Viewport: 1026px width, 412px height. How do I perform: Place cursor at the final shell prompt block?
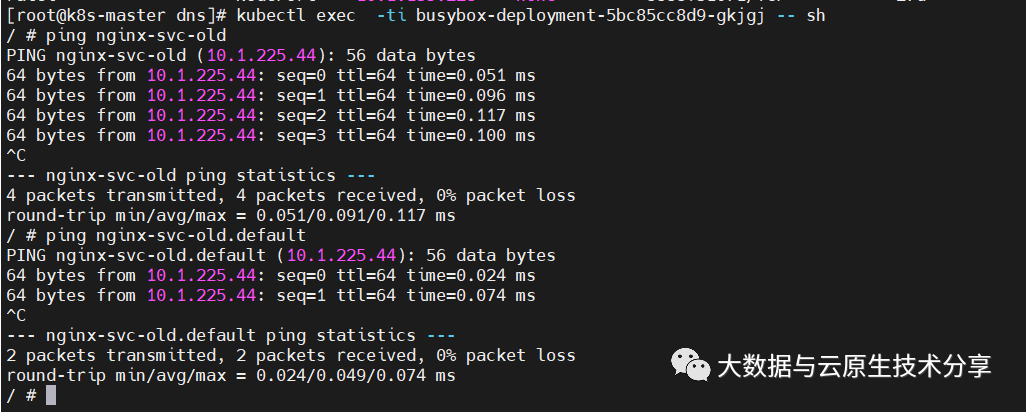pyautogui.click(x=51, y=395)
